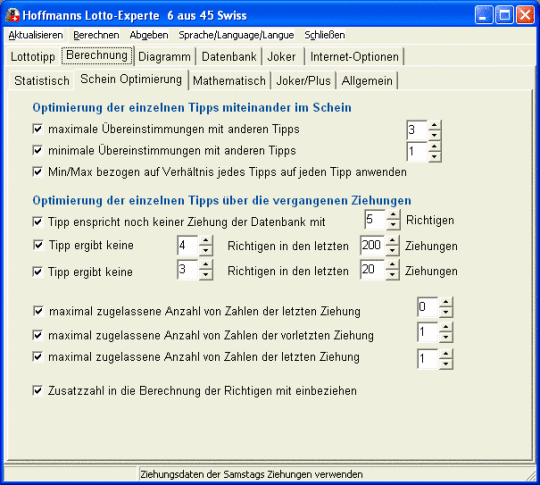Switch to the Diagramm tab

(x=164, y=56)
